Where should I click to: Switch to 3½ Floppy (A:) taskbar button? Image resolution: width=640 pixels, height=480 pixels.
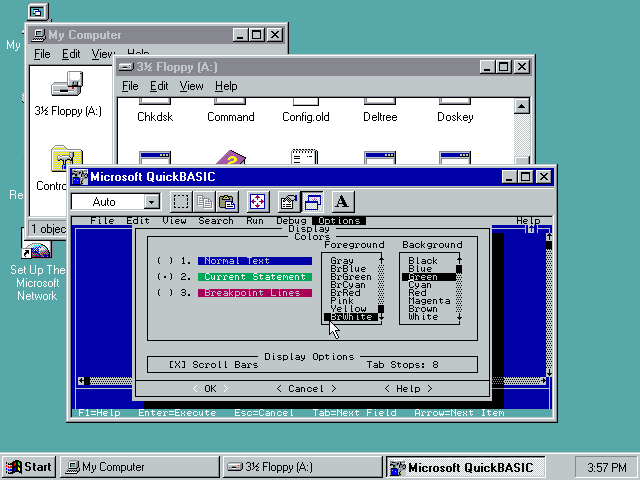(x=302, y=467)
